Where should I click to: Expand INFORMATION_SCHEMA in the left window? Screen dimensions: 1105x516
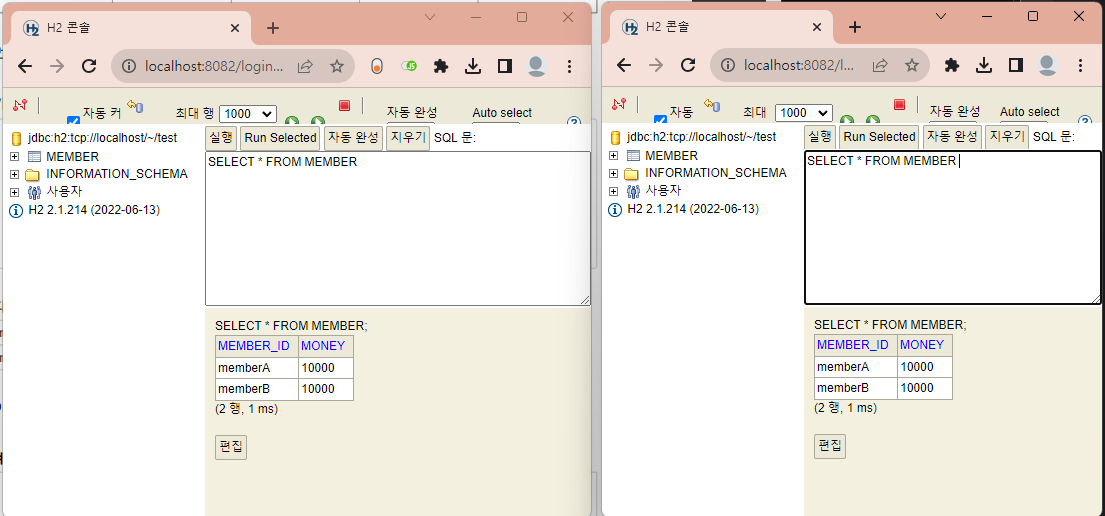[15, 174]
